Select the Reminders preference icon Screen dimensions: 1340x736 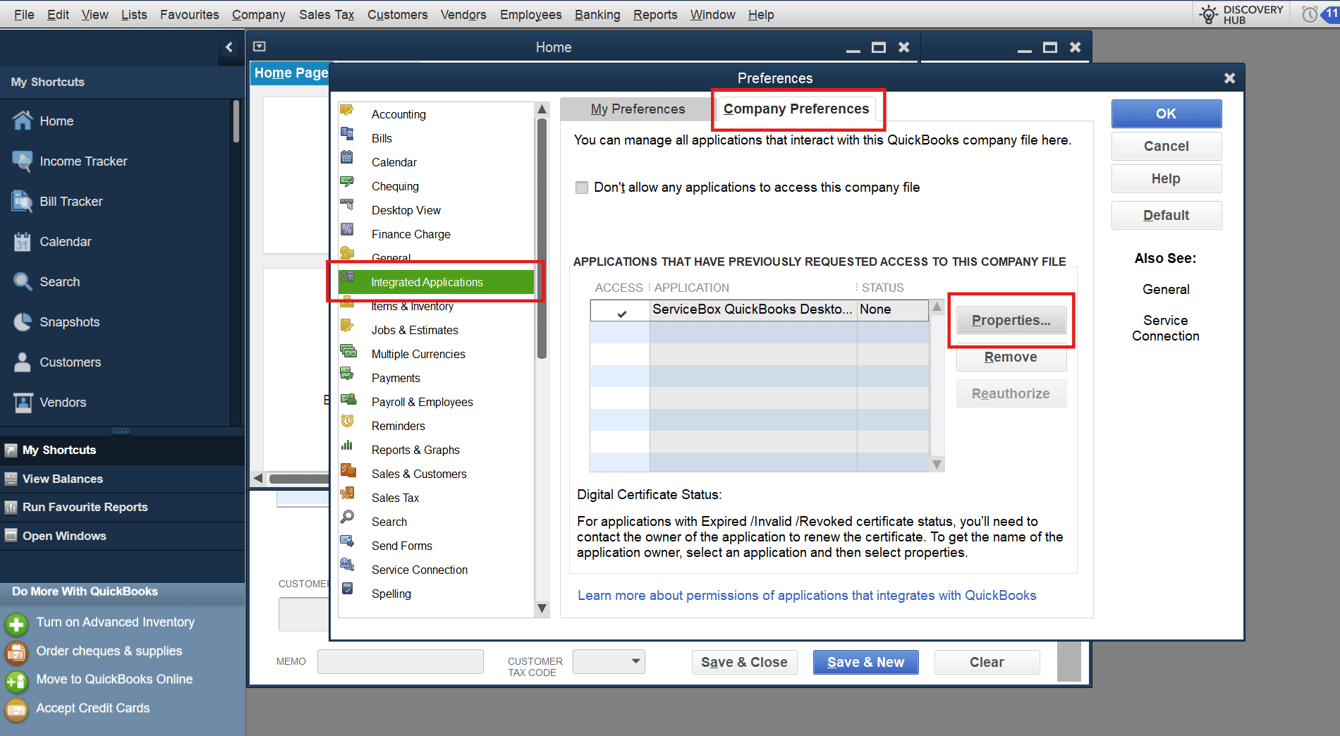tap(347, 422)
